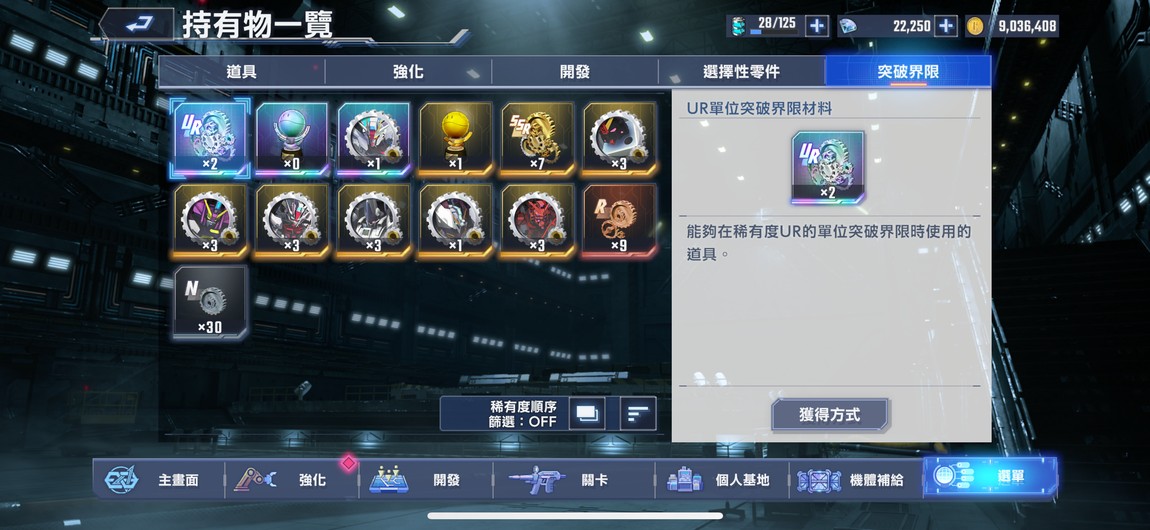Viewport: 1150px width, 530px height.
Task: Select the N material with ×30
Action: (x=210, y=302)
